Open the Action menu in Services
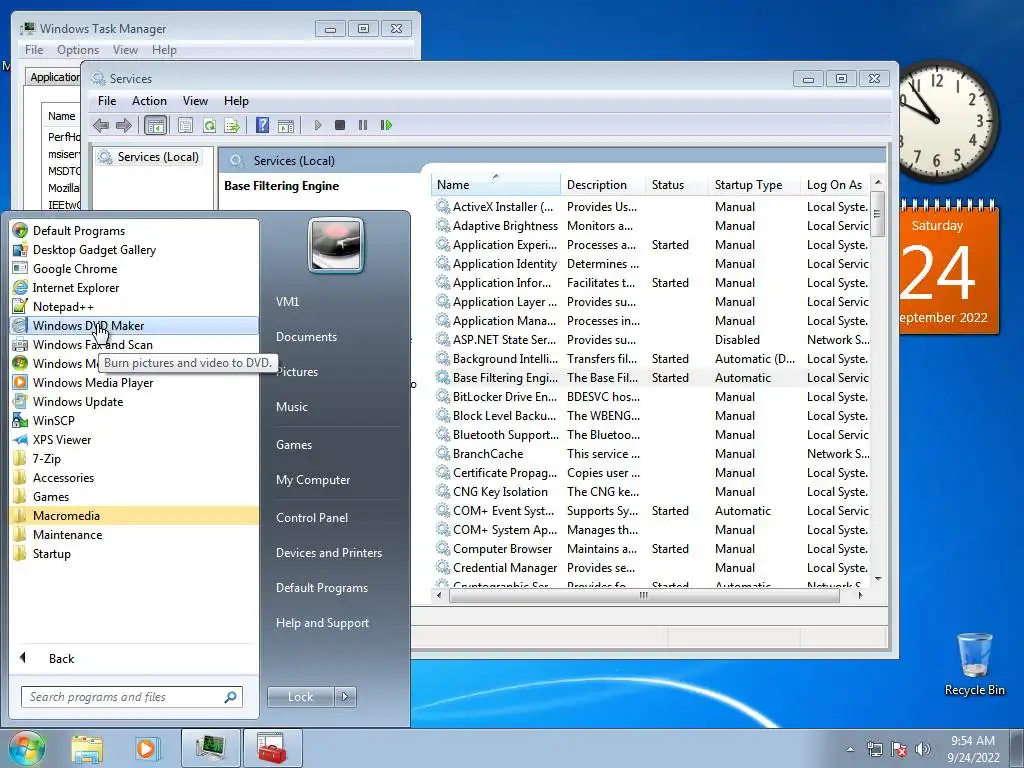The width and height of the screenshot is (1024, 768). click(149, 101)
